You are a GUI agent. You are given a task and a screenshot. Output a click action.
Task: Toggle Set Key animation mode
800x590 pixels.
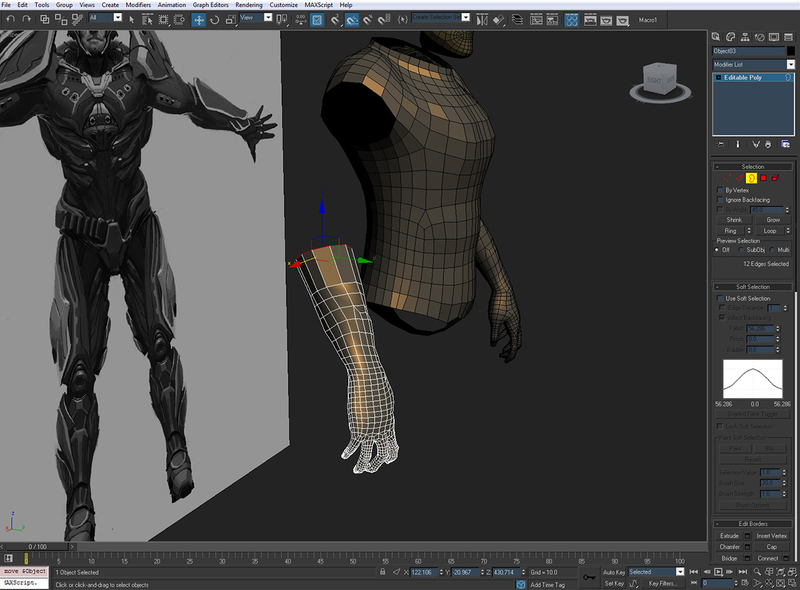coord(614,583)
